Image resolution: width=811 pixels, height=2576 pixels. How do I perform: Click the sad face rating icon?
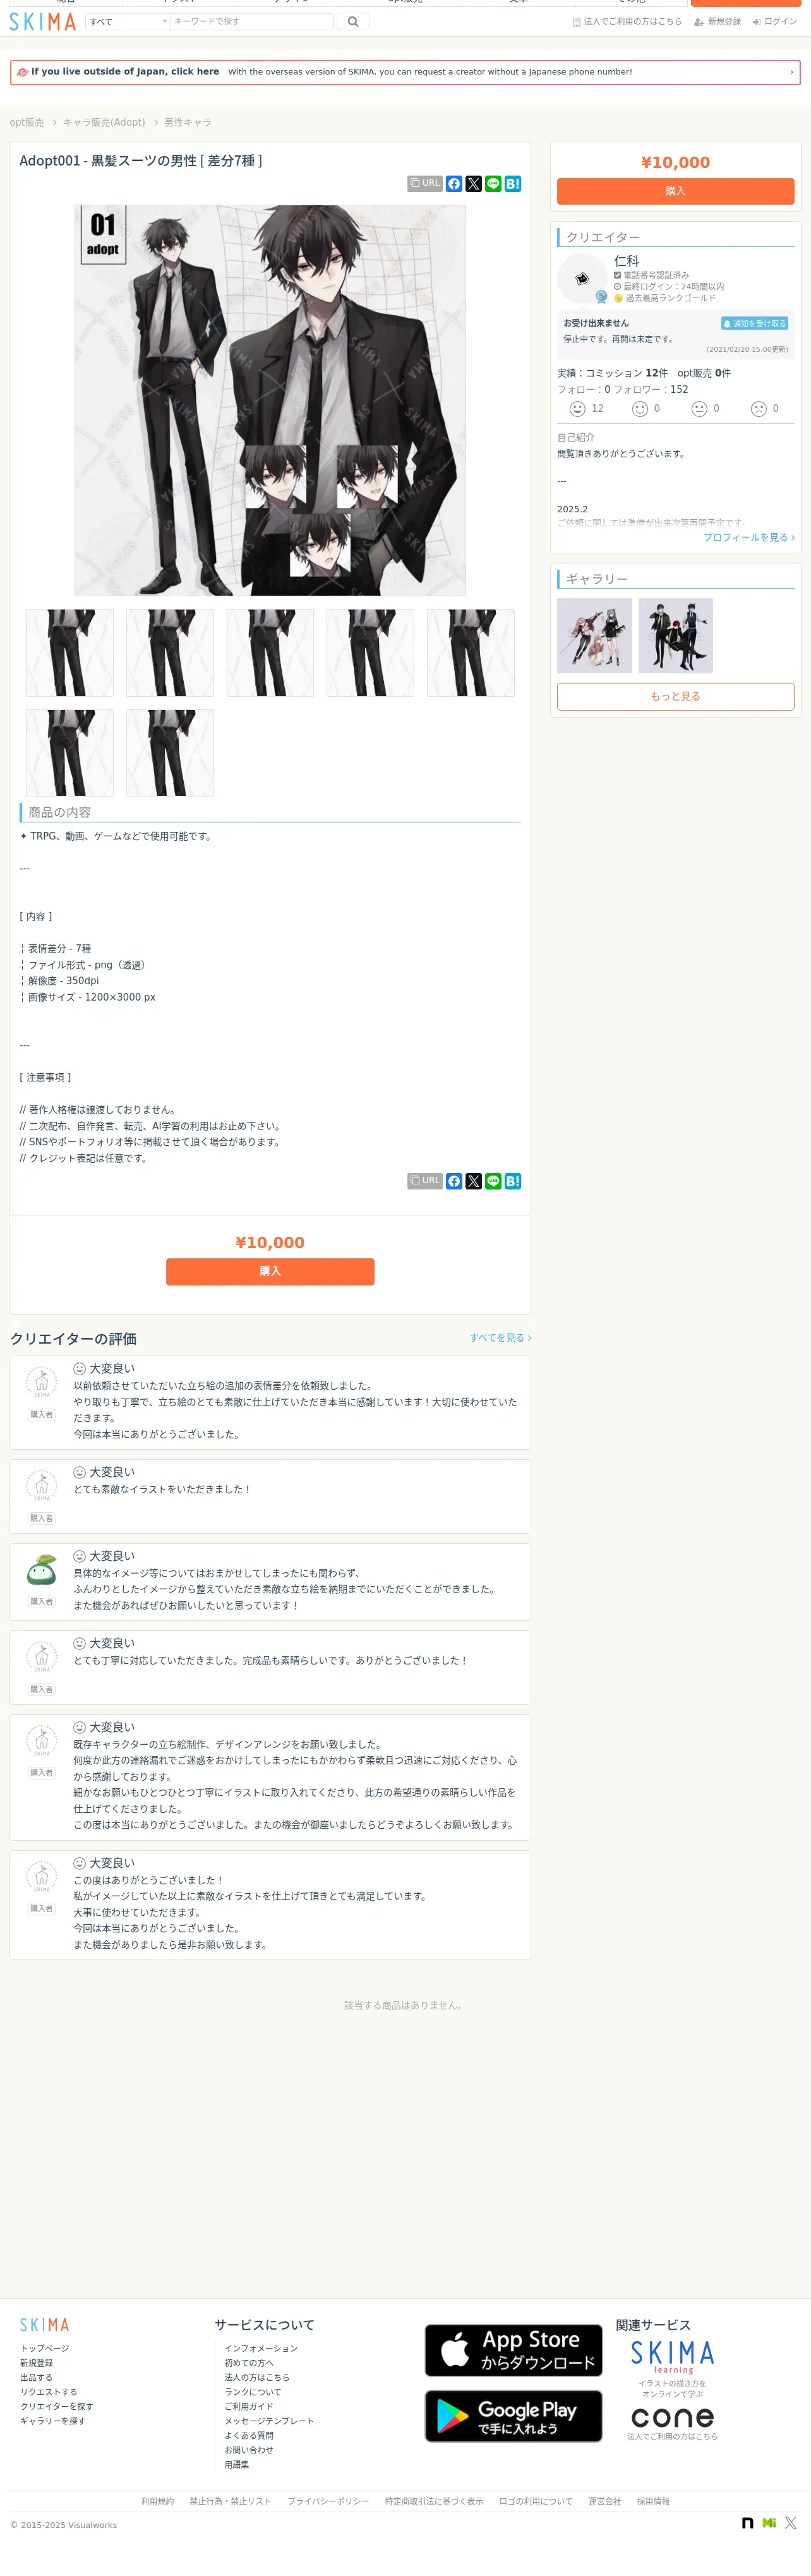[x=759, y=409]
